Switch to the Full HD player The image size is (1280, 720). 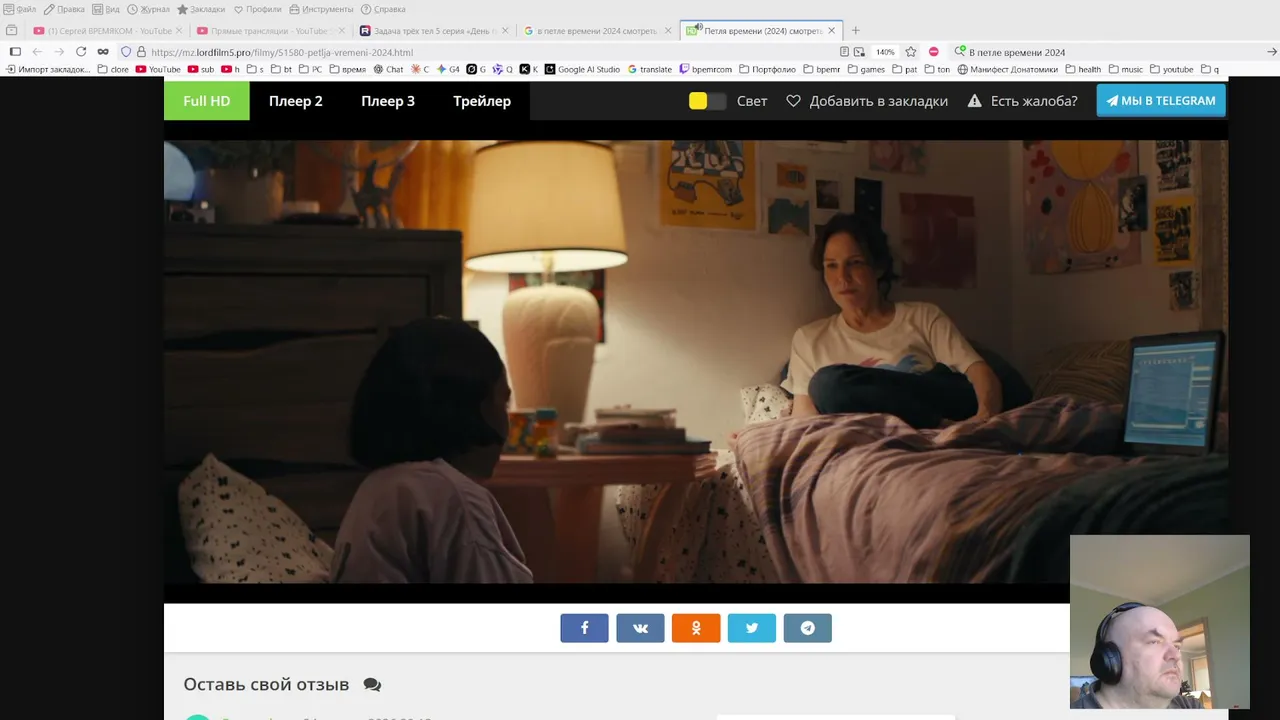(x=207, y=101)
